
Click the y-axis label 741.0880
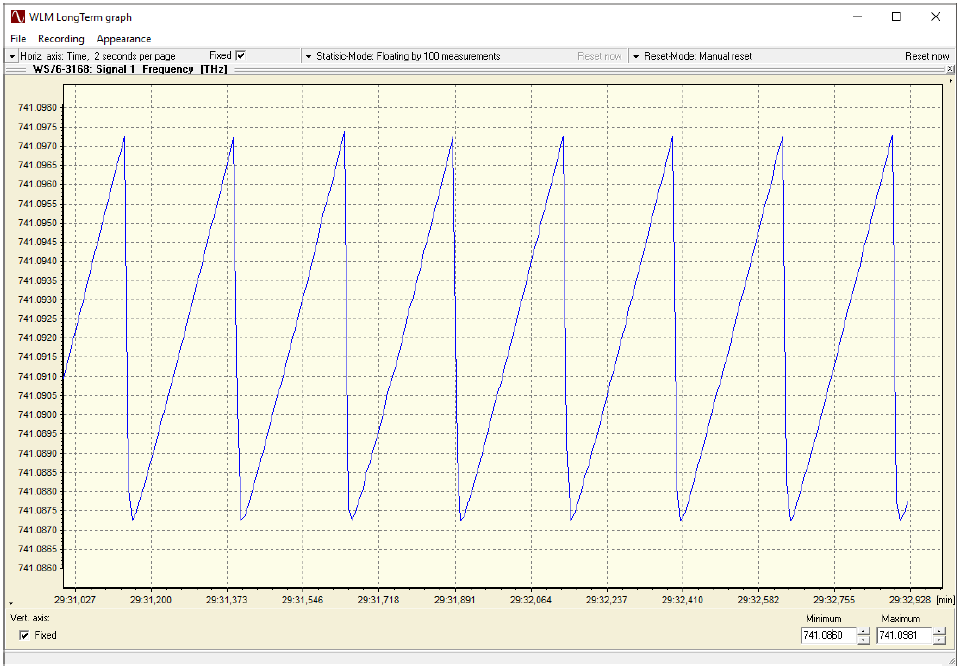coord(37,492)
